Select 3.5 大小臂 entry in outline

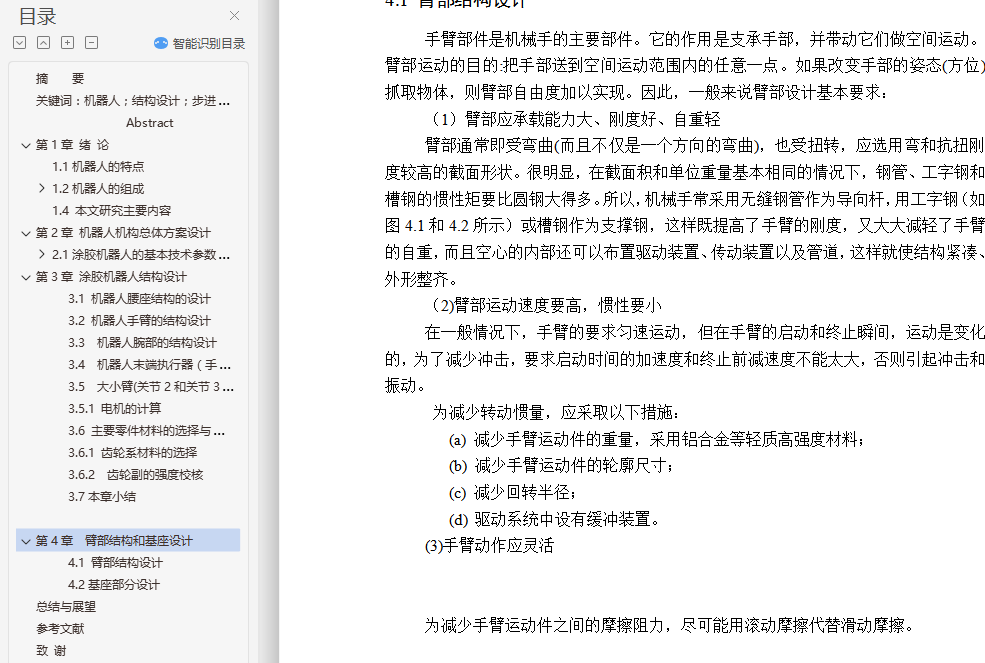coord(151,386)
